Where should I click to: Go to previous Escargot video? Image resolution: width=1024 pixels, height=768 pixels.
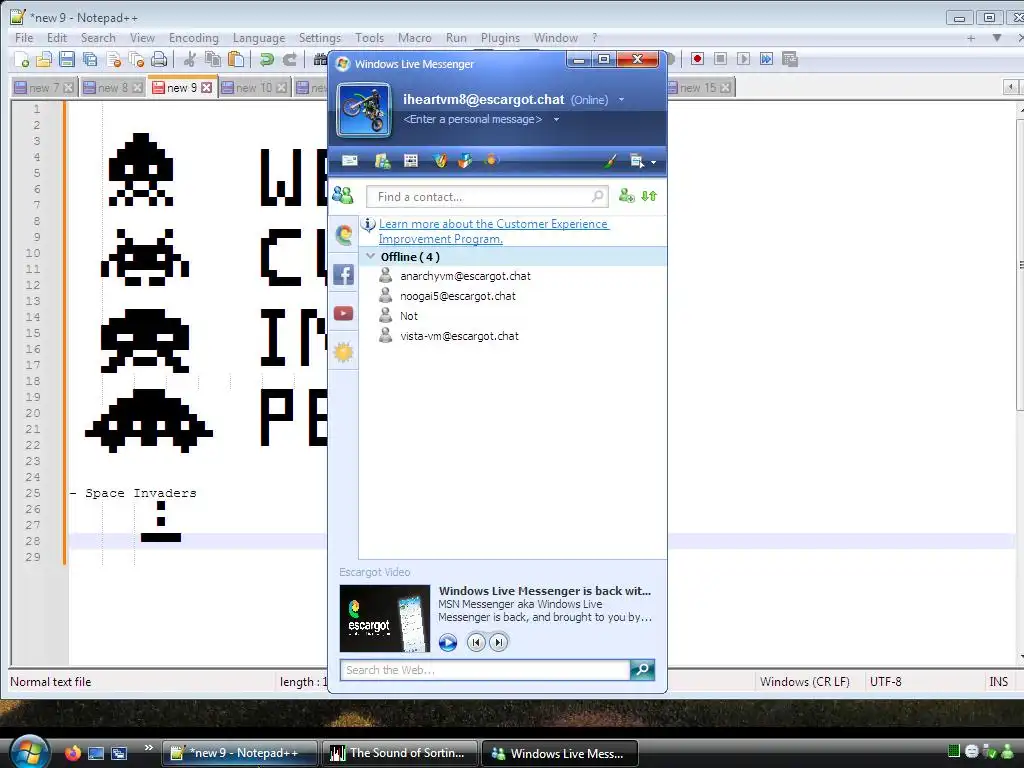[476, 643]
